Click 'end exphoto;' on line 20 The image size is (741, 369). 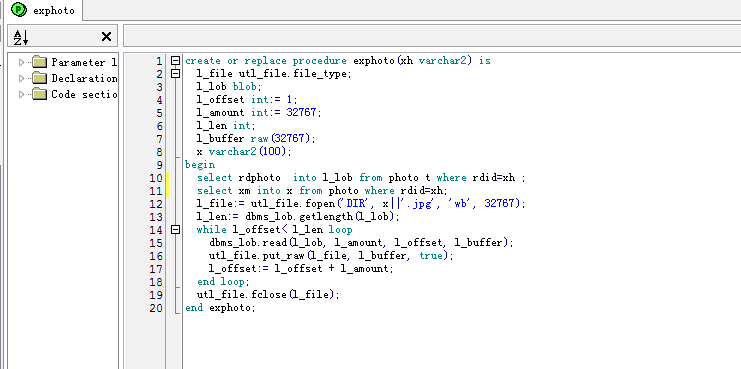coord(220,308)
